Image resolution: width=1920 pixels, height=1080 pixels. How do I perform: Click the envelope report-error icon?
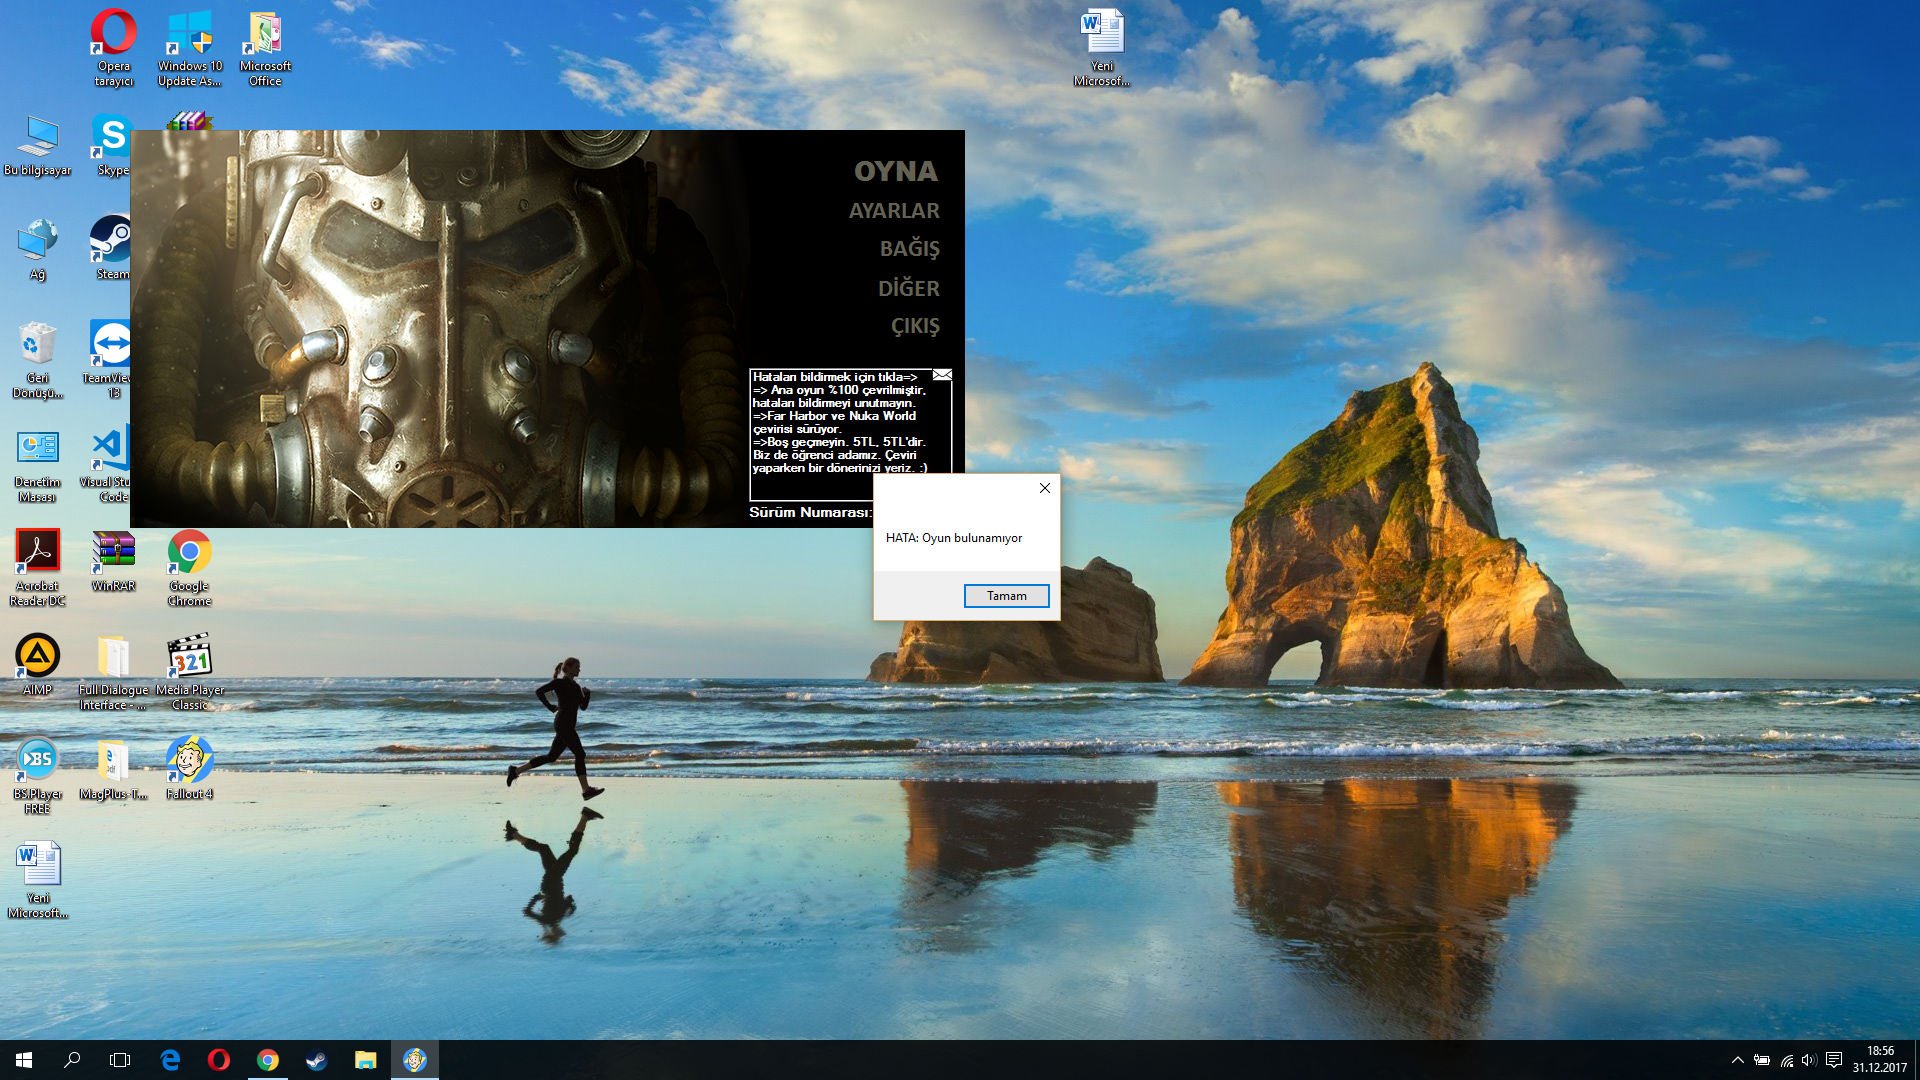point(942,375)
